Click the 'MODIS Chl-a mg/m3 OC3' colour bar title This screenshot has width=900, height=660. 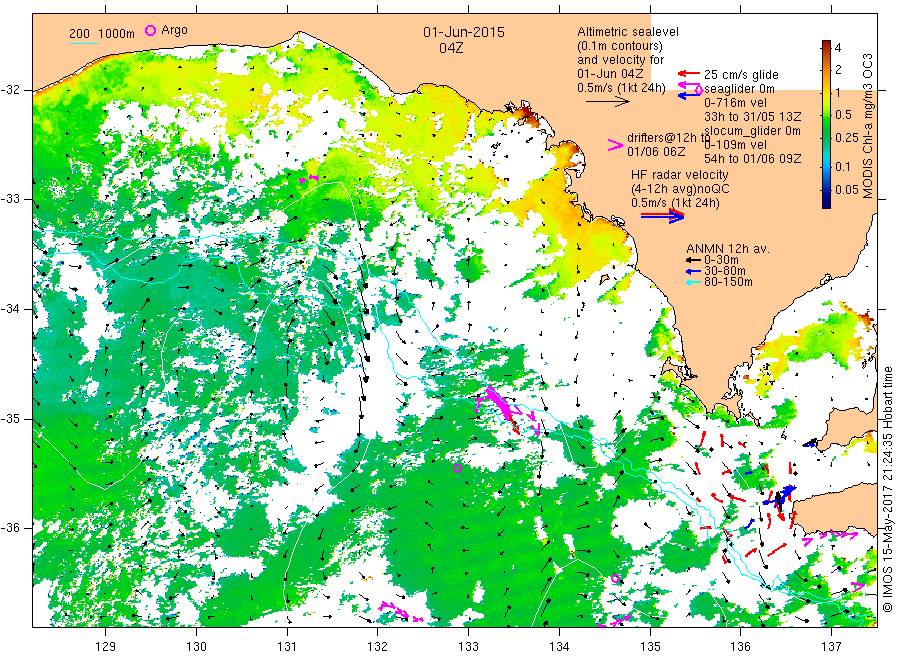(867, 126)
